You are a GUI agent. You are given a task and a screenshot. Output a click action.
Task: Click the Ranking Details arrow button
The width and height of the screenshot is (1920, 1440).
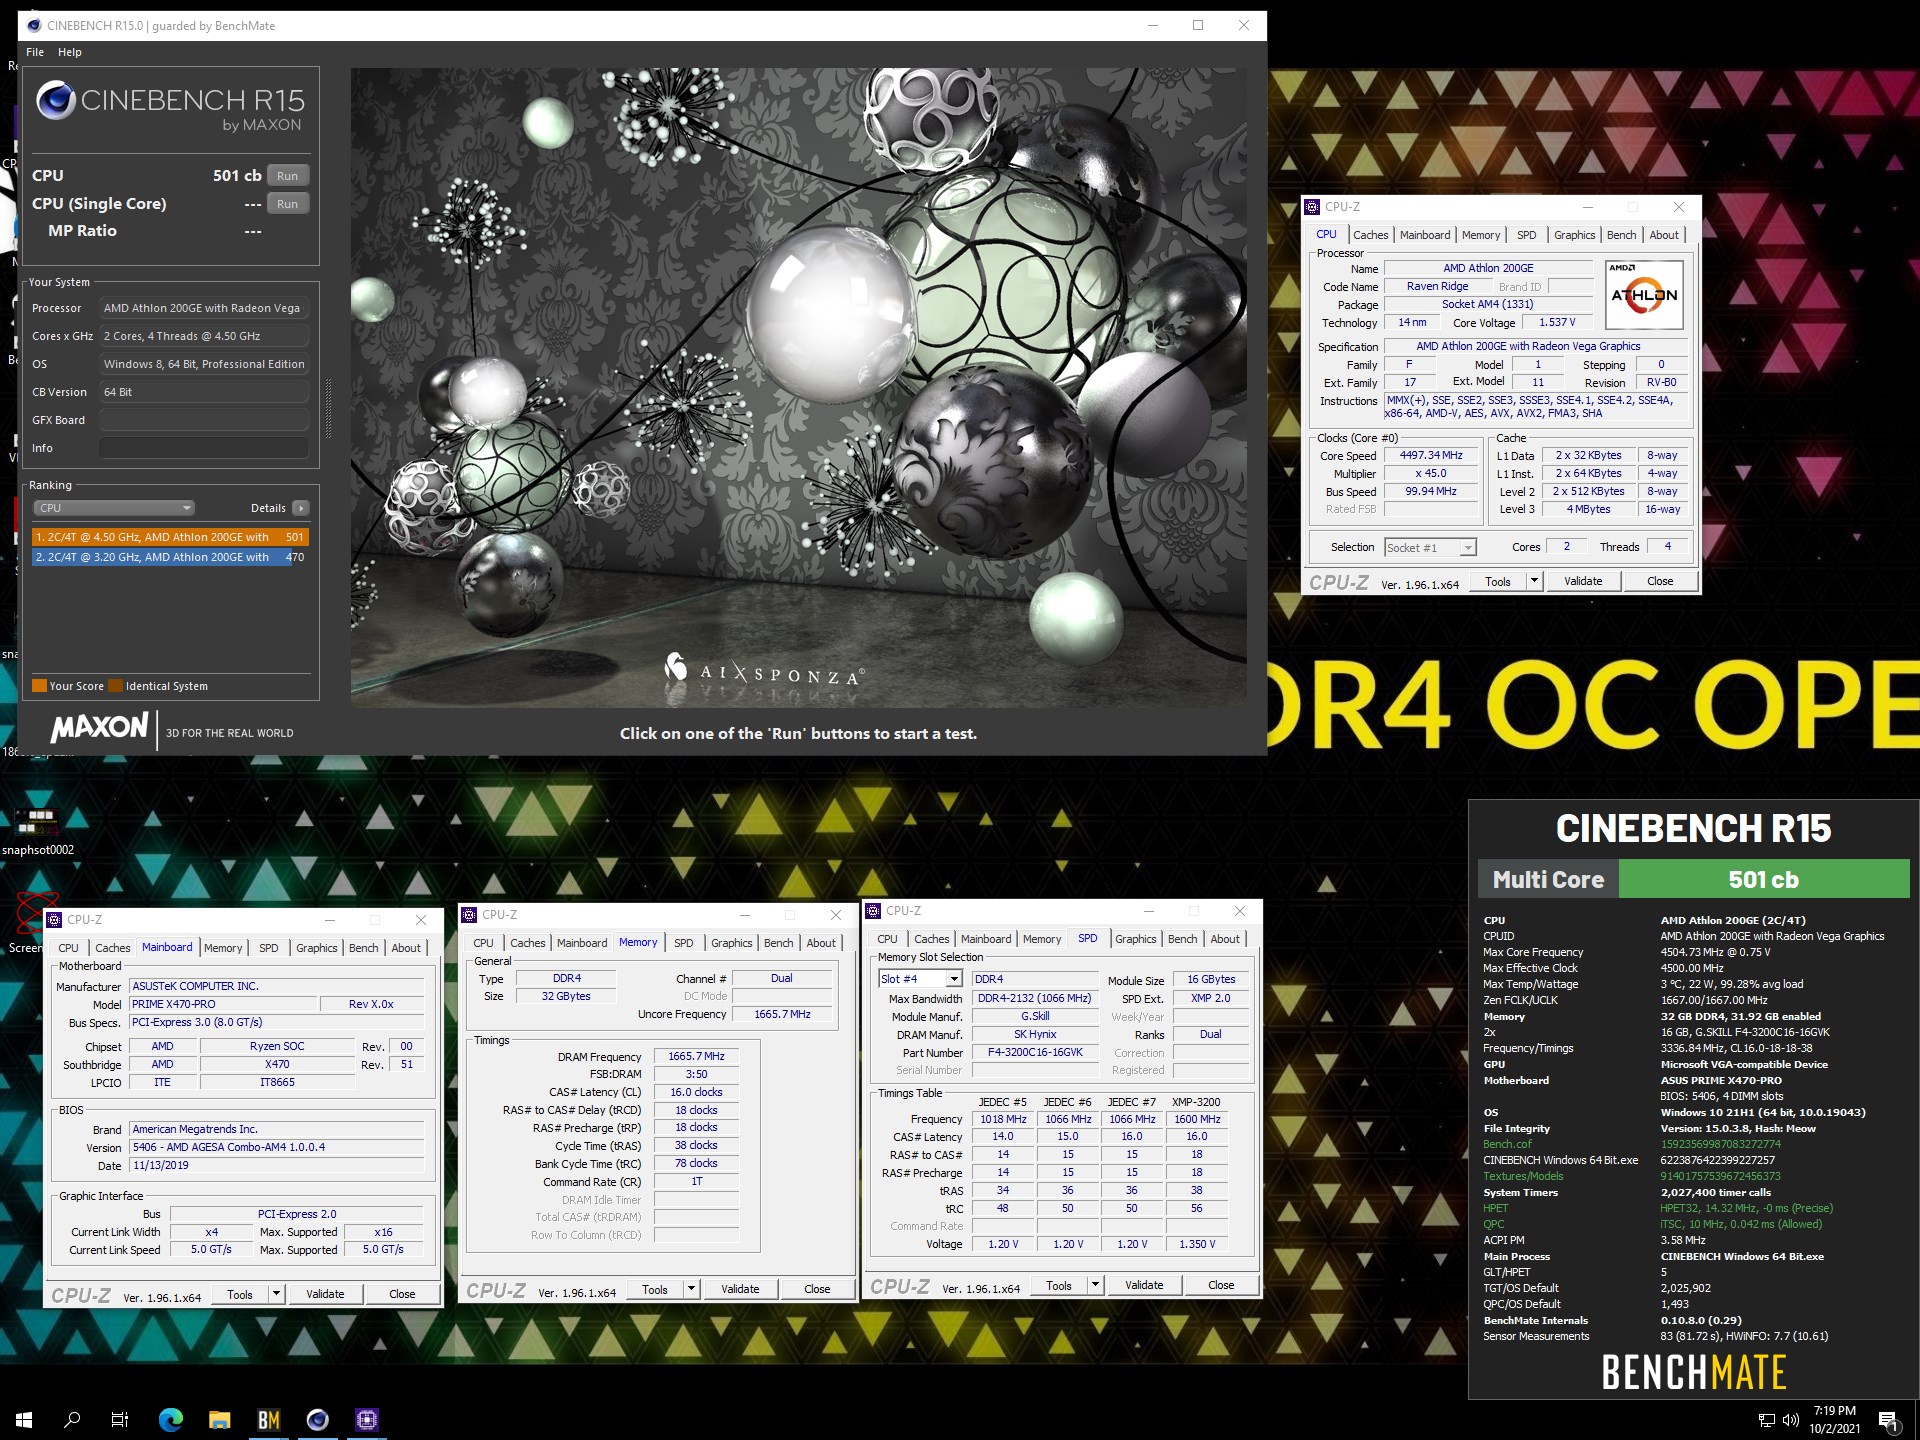click(301, 508)
